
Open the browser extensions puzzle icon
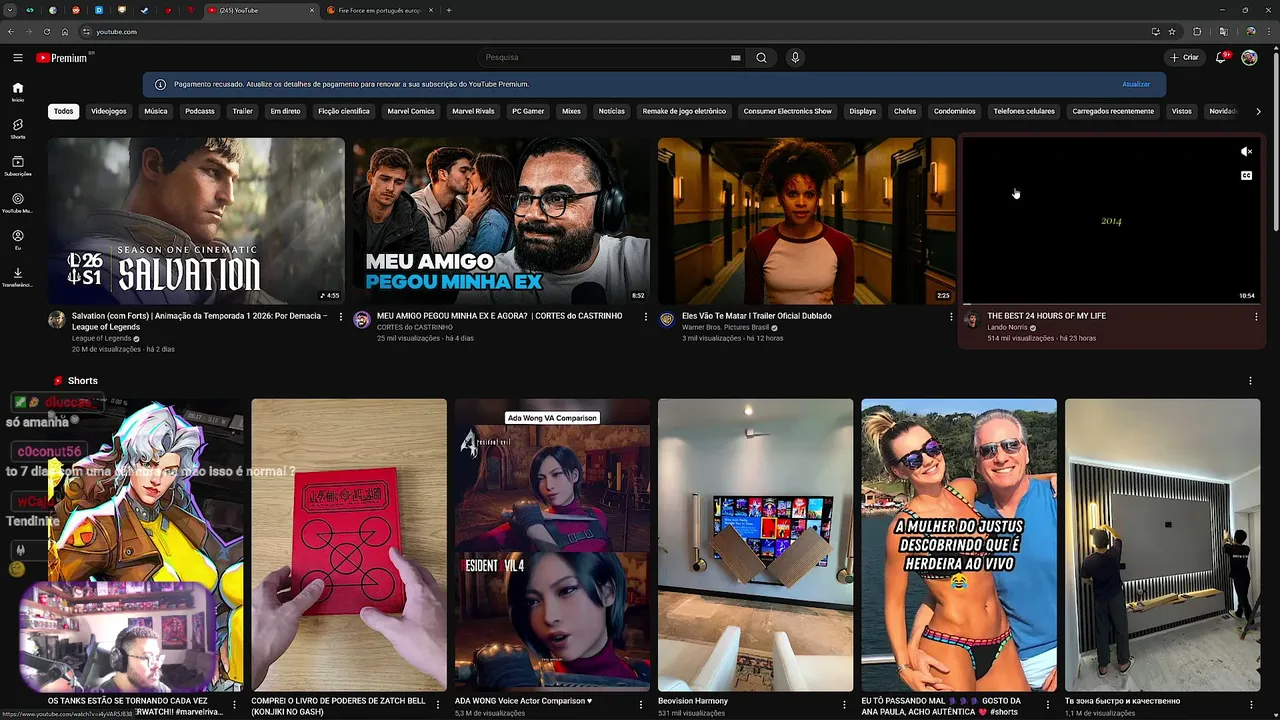(x=1197, y=32)
